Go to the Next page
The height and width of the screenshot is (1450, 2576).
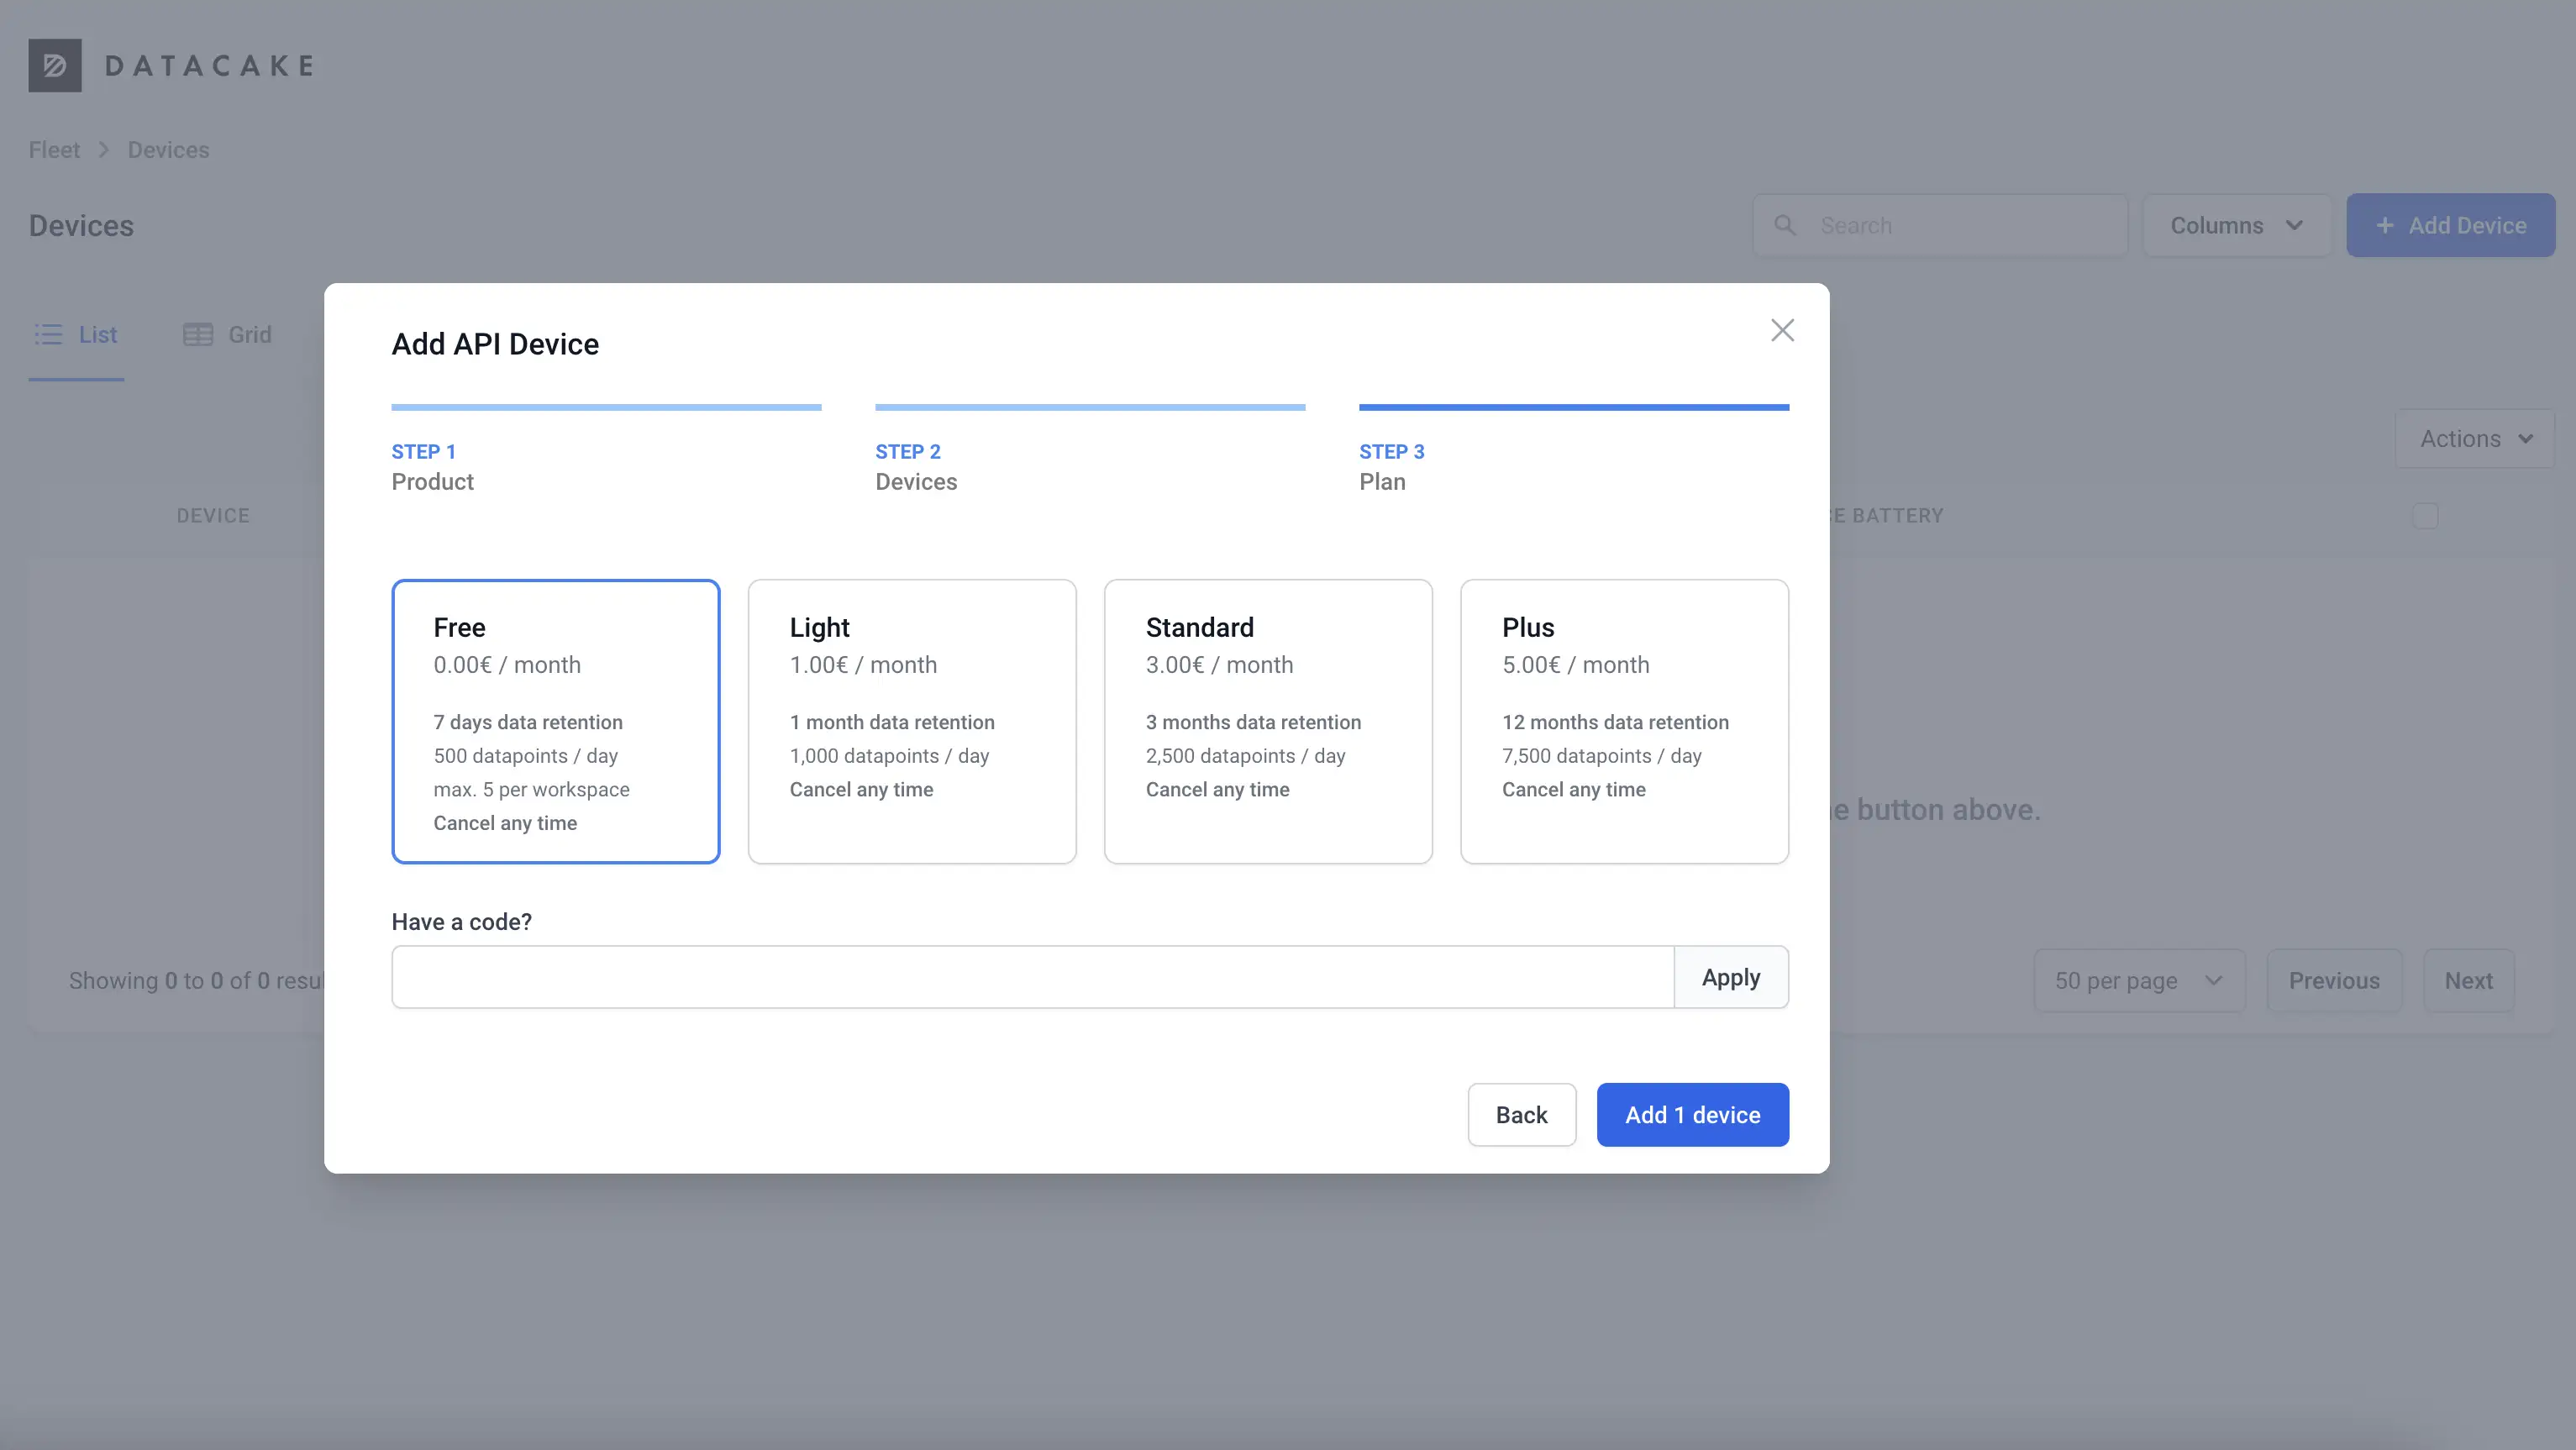tap(2468, 981)
